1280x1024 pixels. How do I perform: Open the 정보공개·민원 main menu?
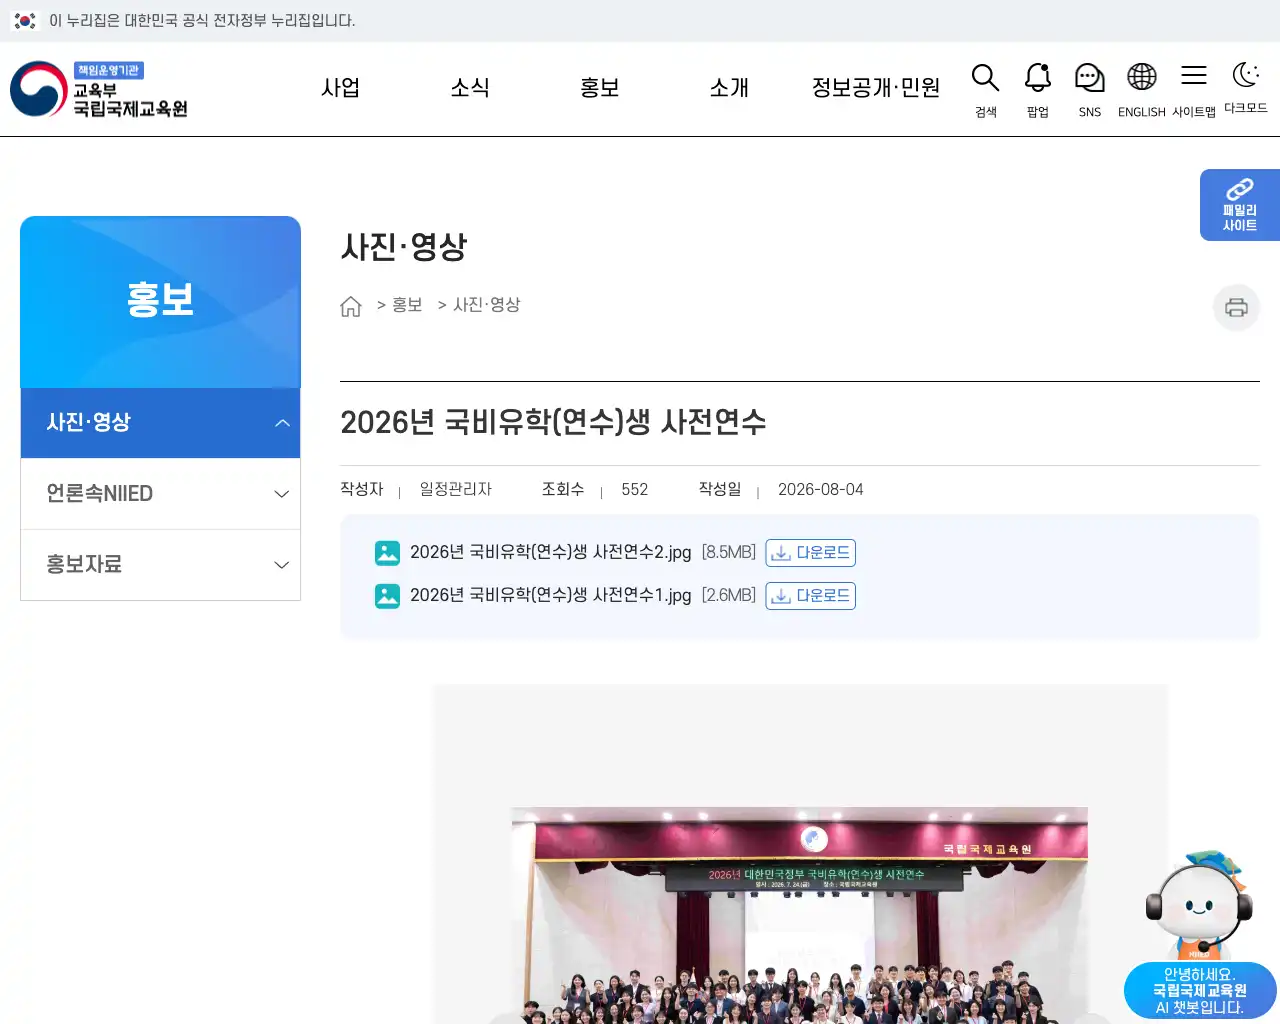[x=876, y=88]
